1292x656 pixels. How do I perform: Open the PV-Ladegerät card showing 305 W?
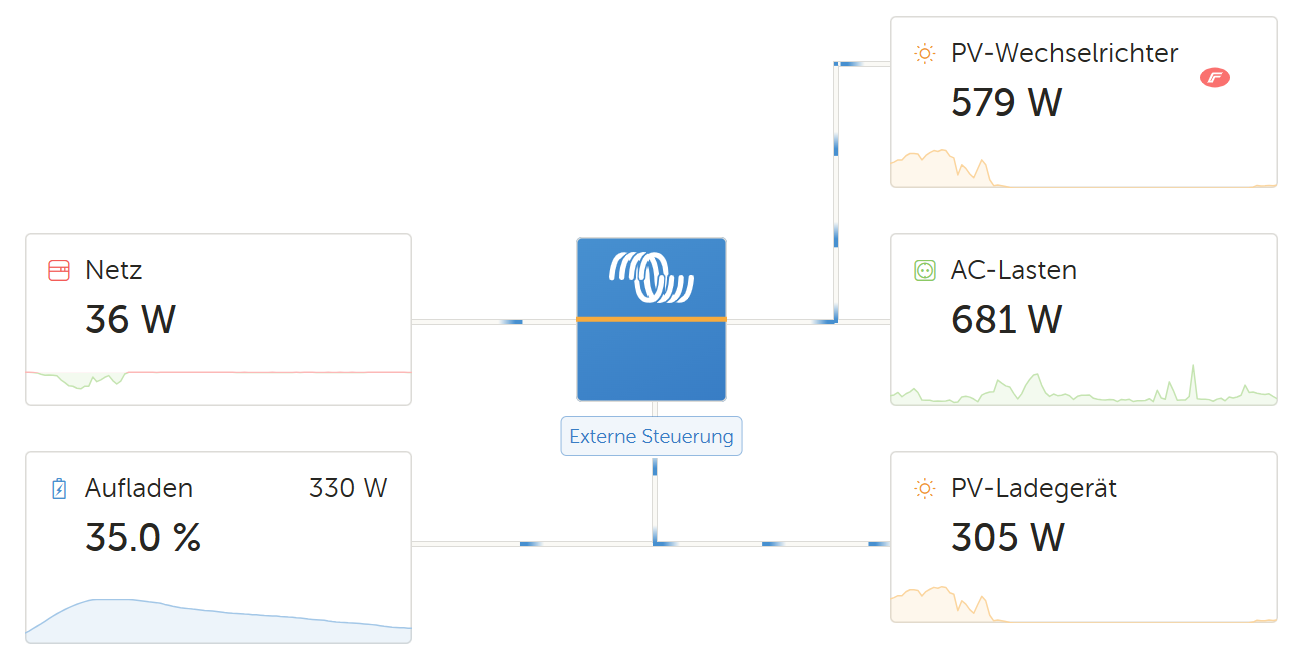[1084, 537]
